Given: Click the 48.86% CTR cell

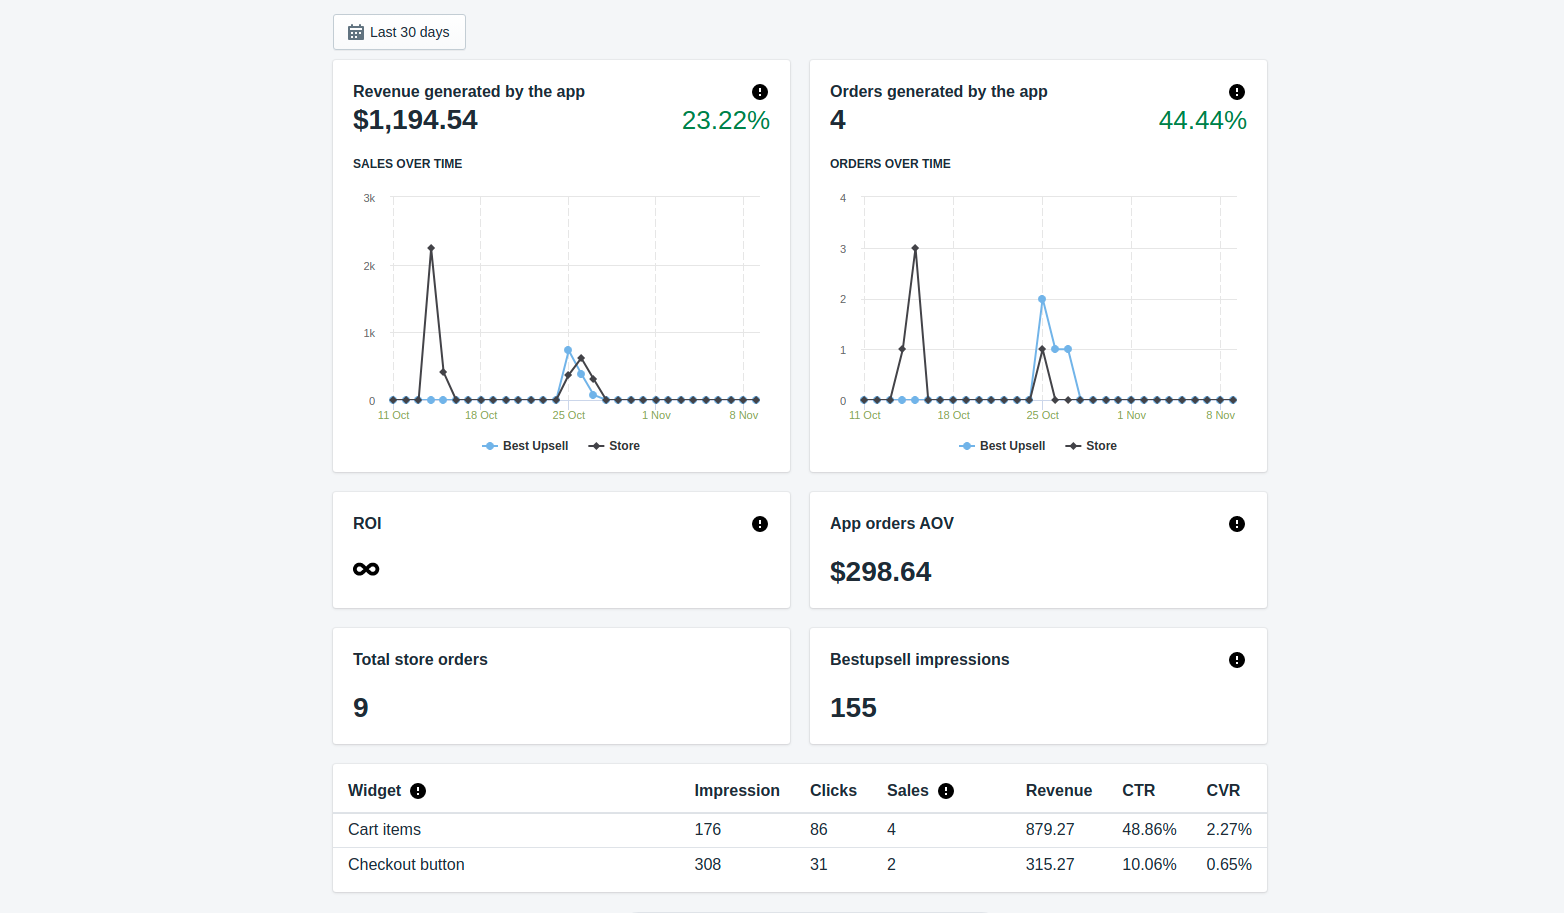Looking at the screenshot, I should click(x=1149, y=830).
